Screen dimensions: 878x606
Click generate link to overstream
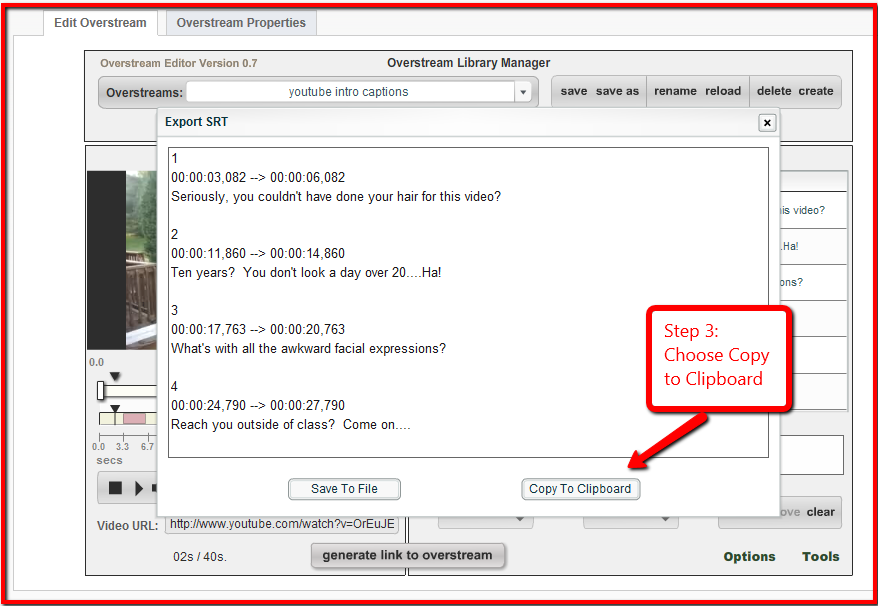click(408, 555)
